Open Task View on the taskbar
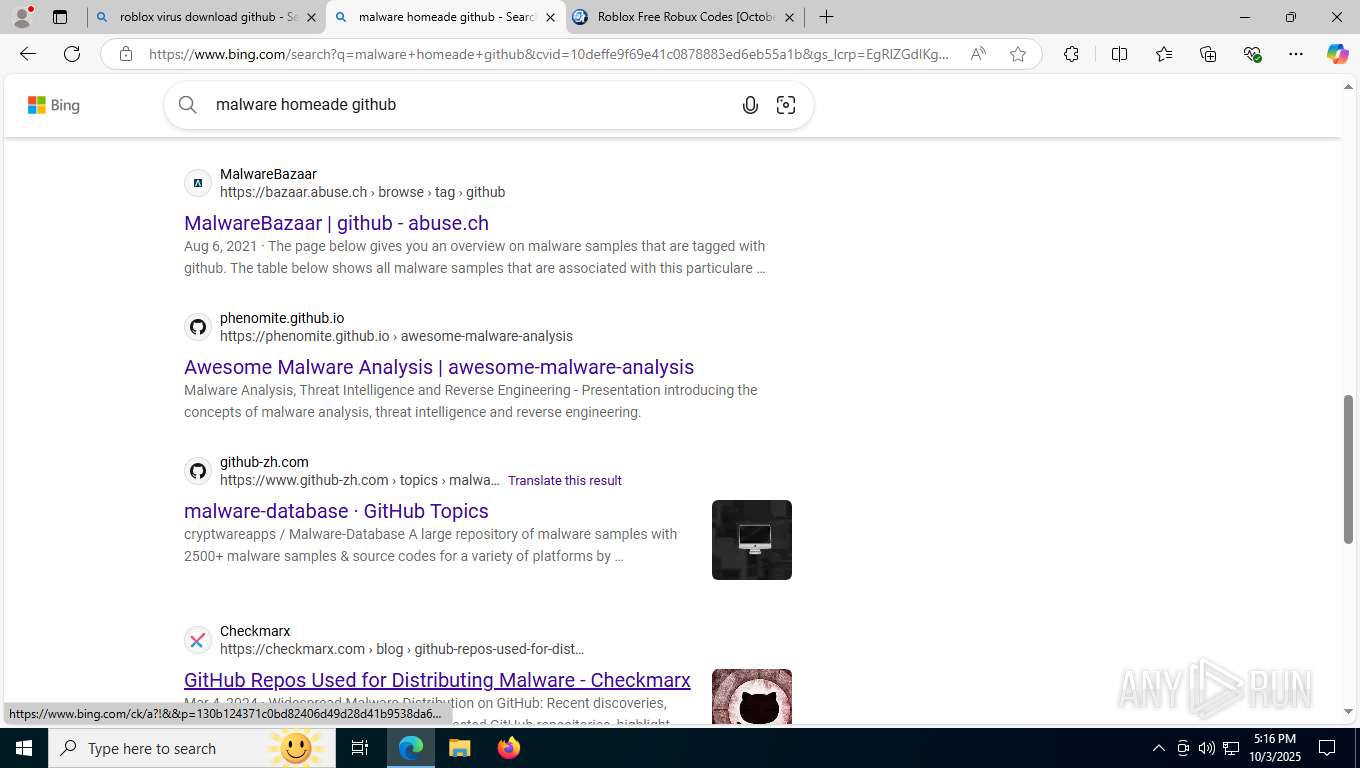 [360, 748]
